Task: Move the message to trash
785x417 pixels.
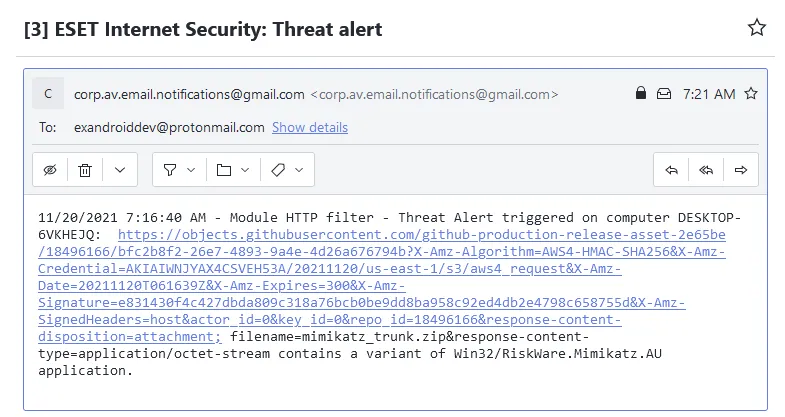Action: click(85, 170)
